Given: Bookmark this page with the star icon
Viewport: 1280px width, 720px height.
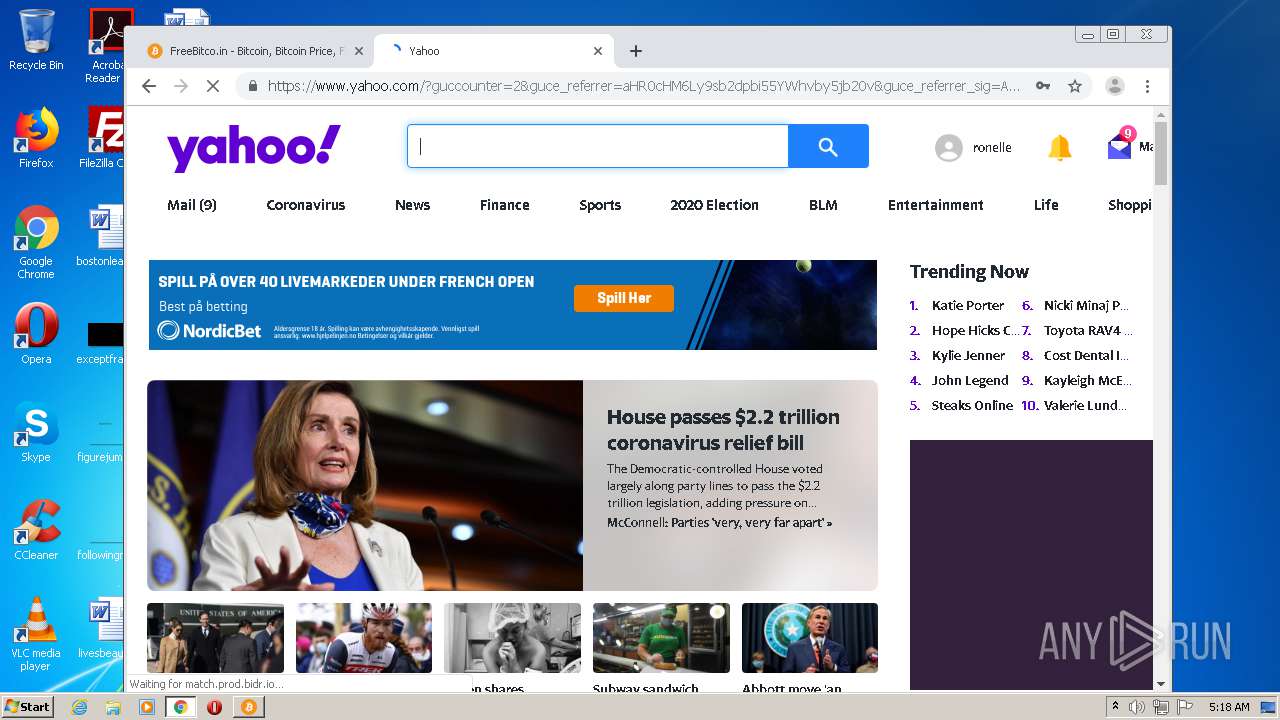Looking at the screenshot, I should [1075, 86].
